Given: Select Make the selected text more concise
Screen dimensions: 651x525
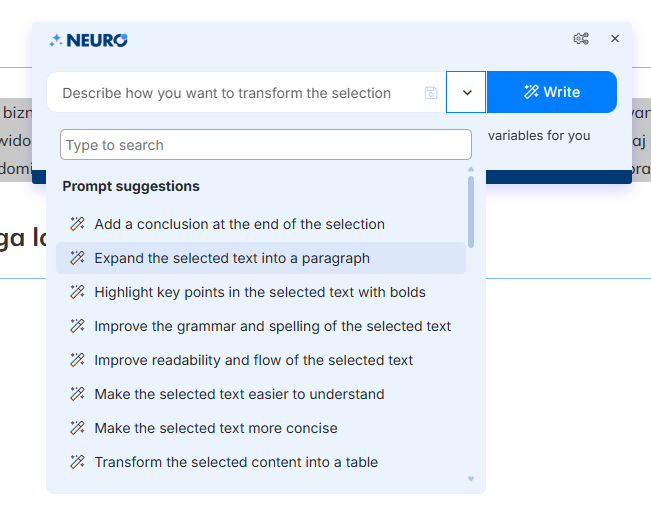Looking at the screenshot, I should (x=216, y=428).
